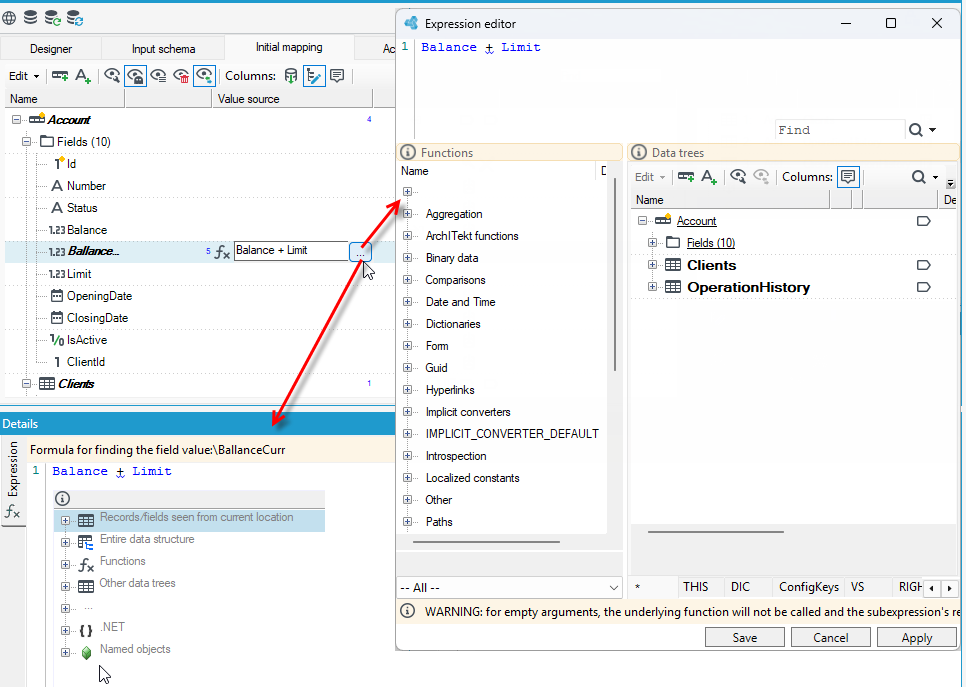Click the info icon beside Data trees header
The image size is (966, 687).
639,152
